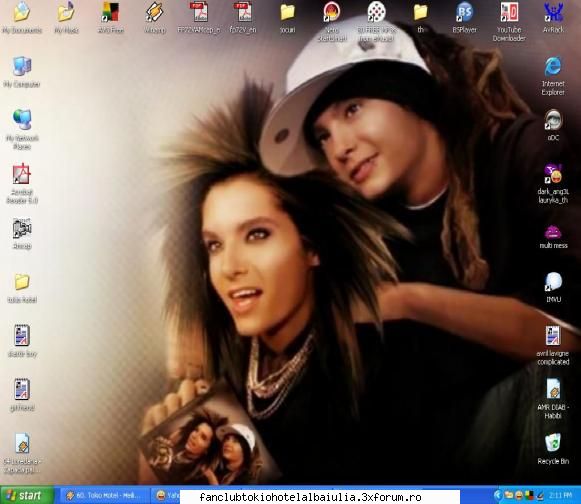Click the multi mess shortcut icon
Screen dimensions: 581x504
pyautogui.click(x=553, y=237)
